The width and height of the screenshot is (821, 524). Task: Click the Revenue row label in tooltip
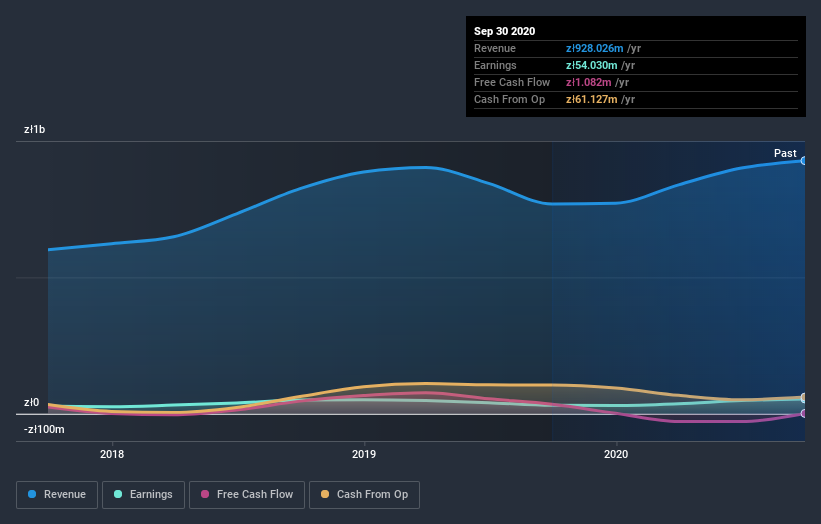[495, 48]
